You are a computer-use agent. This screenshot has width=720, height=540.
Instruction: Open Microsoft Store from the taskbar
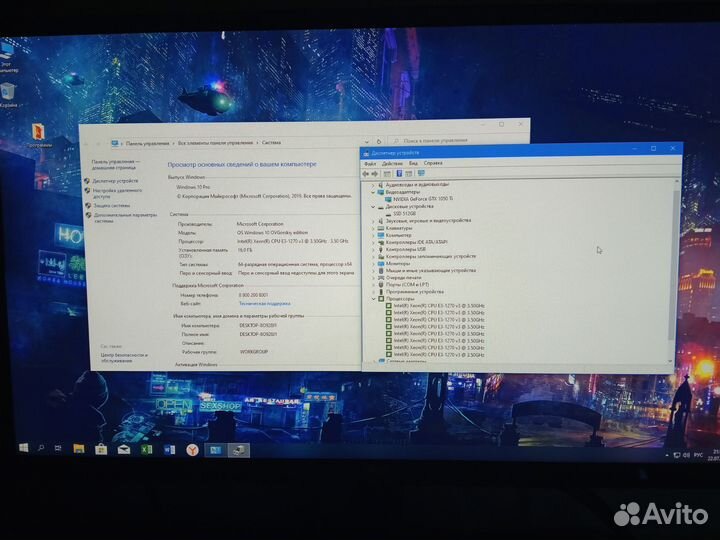point(101,449)
